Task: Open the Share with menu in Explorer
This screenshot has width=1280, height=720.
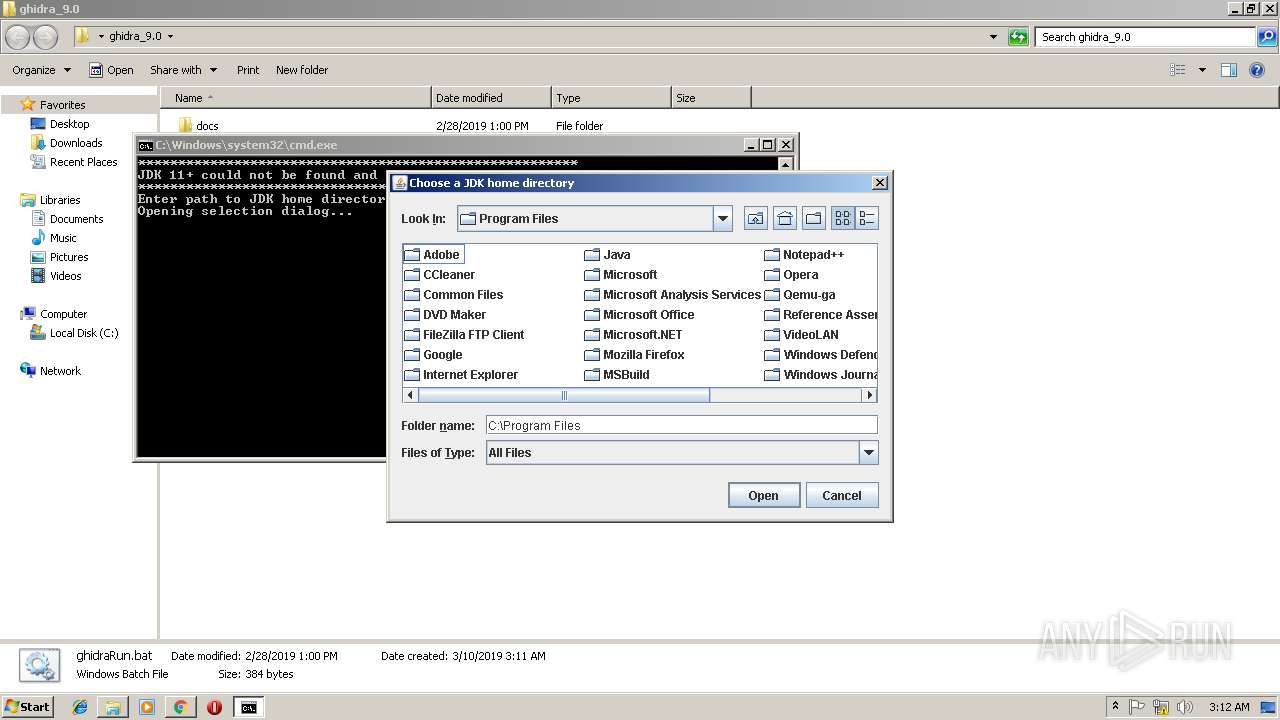Action: 183,70
